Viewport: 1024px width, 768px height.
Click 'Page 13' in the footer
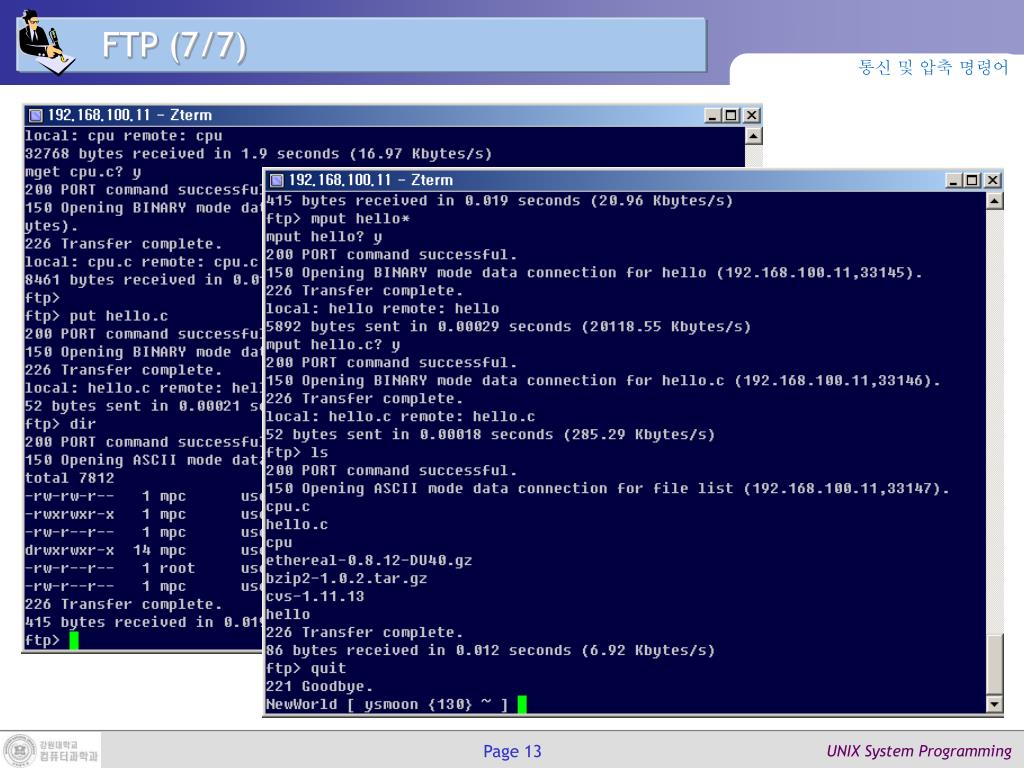(512, 752)
